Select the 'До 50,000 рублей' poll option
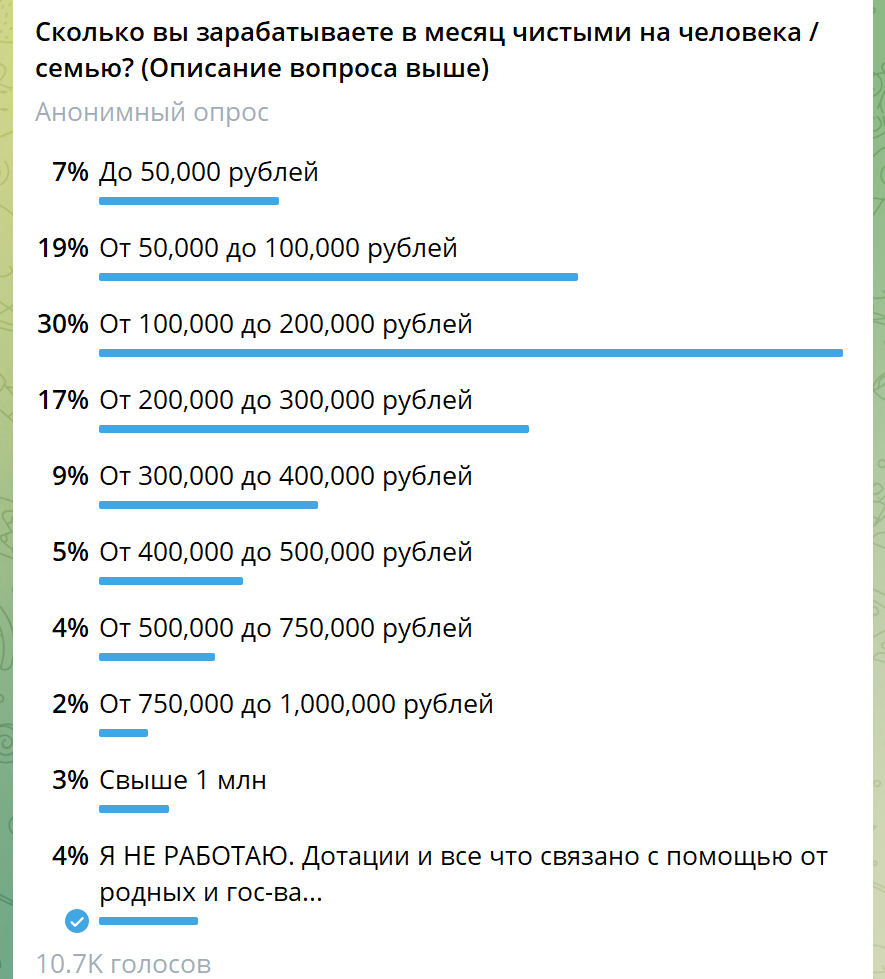Screen dimensions: 885x979 point(209,172)
